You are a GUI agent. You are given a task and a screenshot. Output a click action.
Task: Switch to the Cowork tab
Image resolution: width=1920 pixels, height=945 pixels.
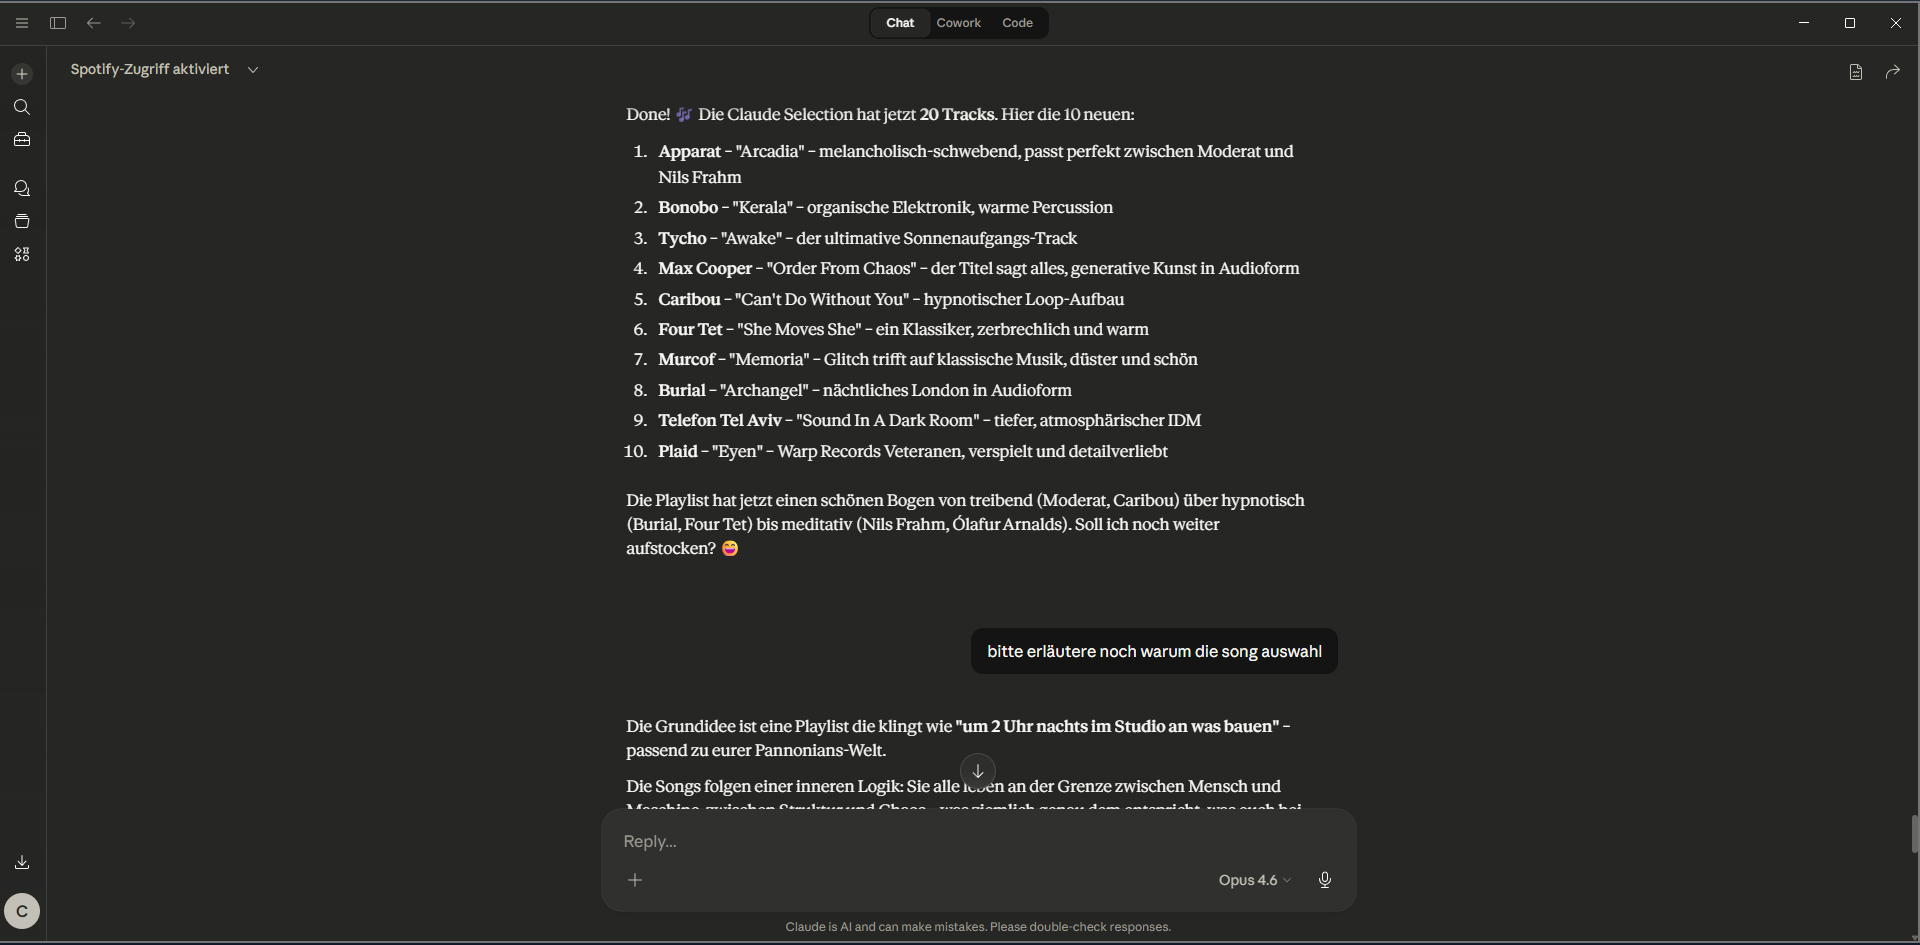[958, 23]
